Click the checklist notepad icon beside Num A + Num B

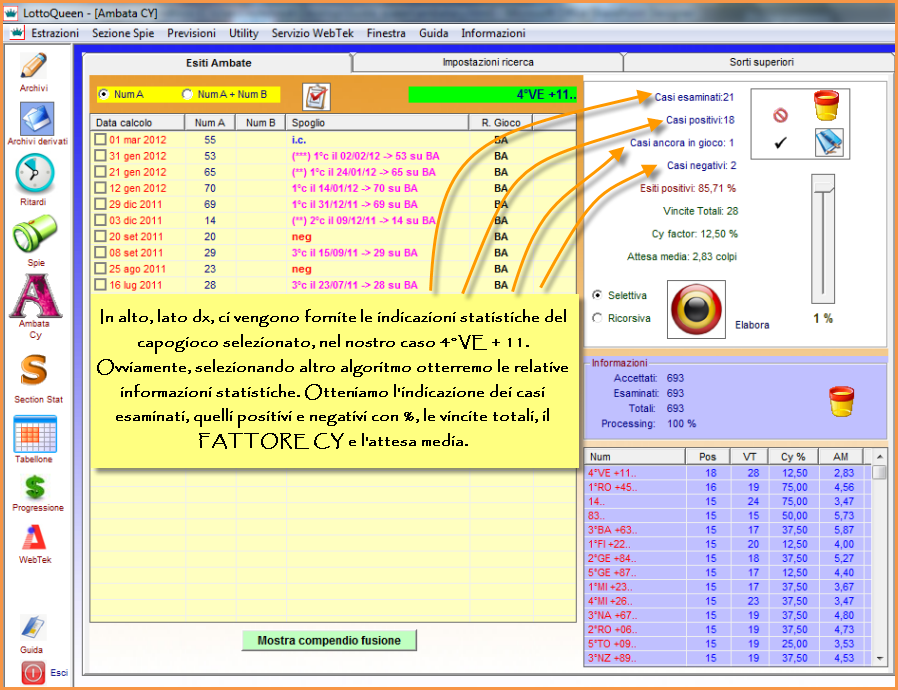coord(316,97)
